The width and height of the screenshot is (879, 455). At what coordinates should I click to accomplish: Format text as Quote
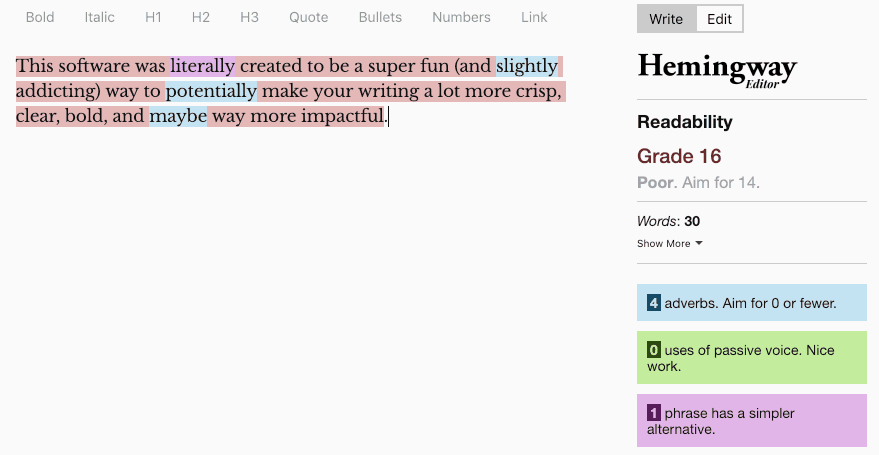point(308,17)
